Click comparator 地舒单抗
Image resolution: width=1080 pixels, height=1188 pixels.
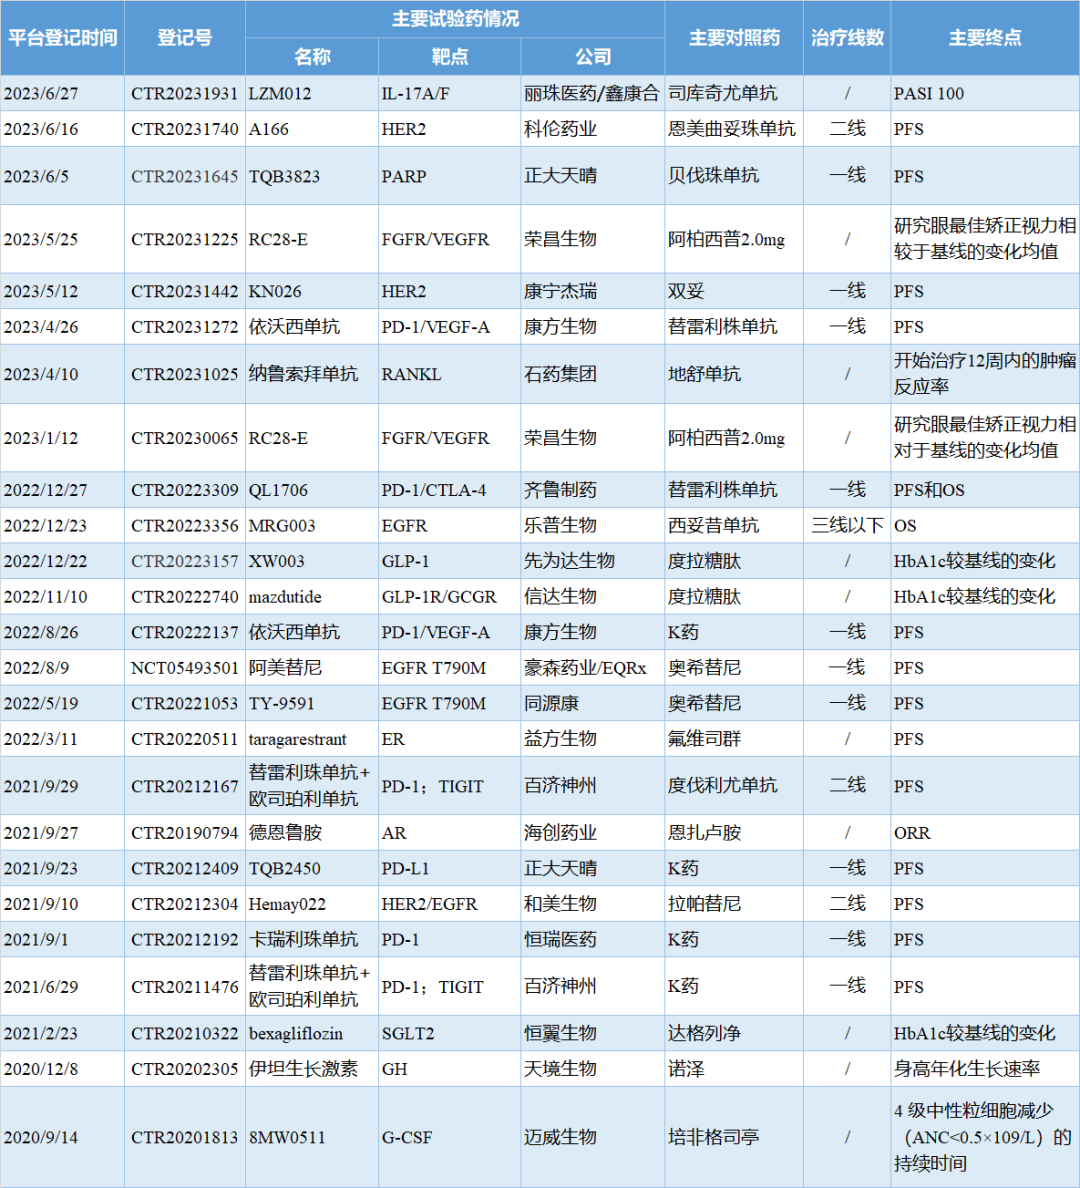(x=704, y=374)
